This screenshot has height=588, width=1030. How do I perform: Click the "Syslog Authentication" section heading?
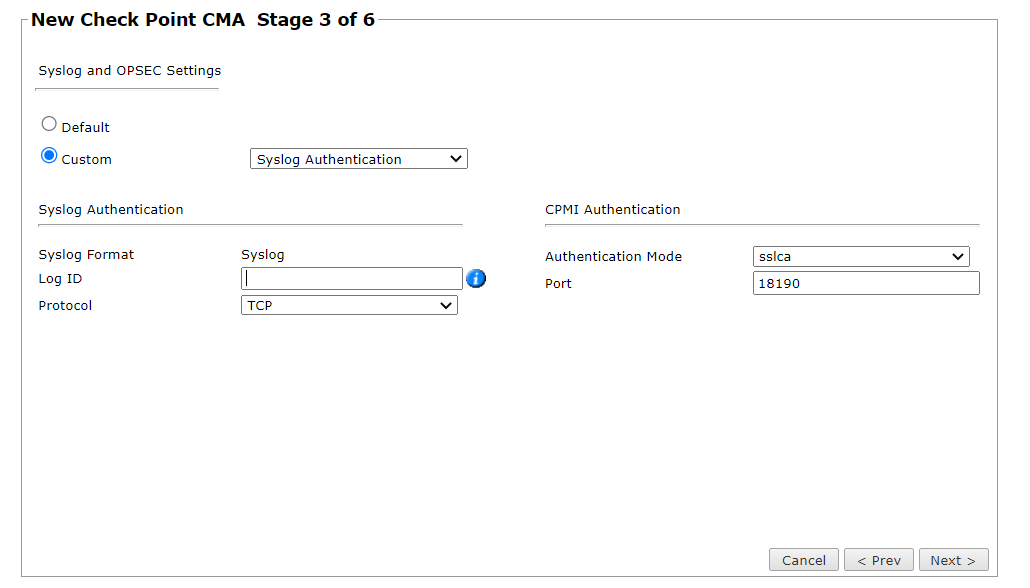(x=111, y=210)
